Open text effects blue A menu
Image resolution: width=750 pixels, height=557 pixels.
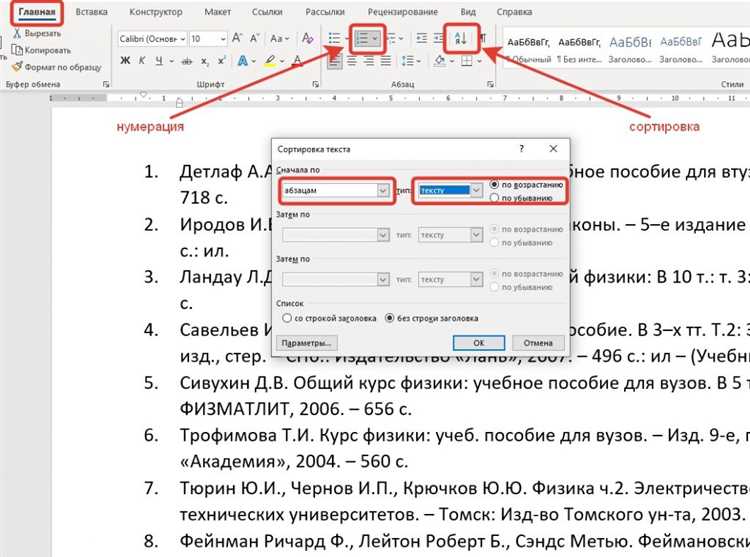243,61
